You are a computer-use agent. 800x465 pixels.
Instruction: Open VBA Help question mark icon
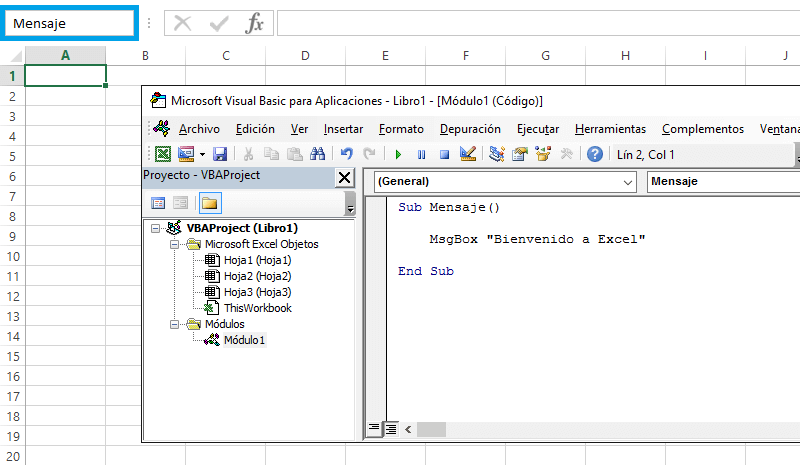(595, 154)
